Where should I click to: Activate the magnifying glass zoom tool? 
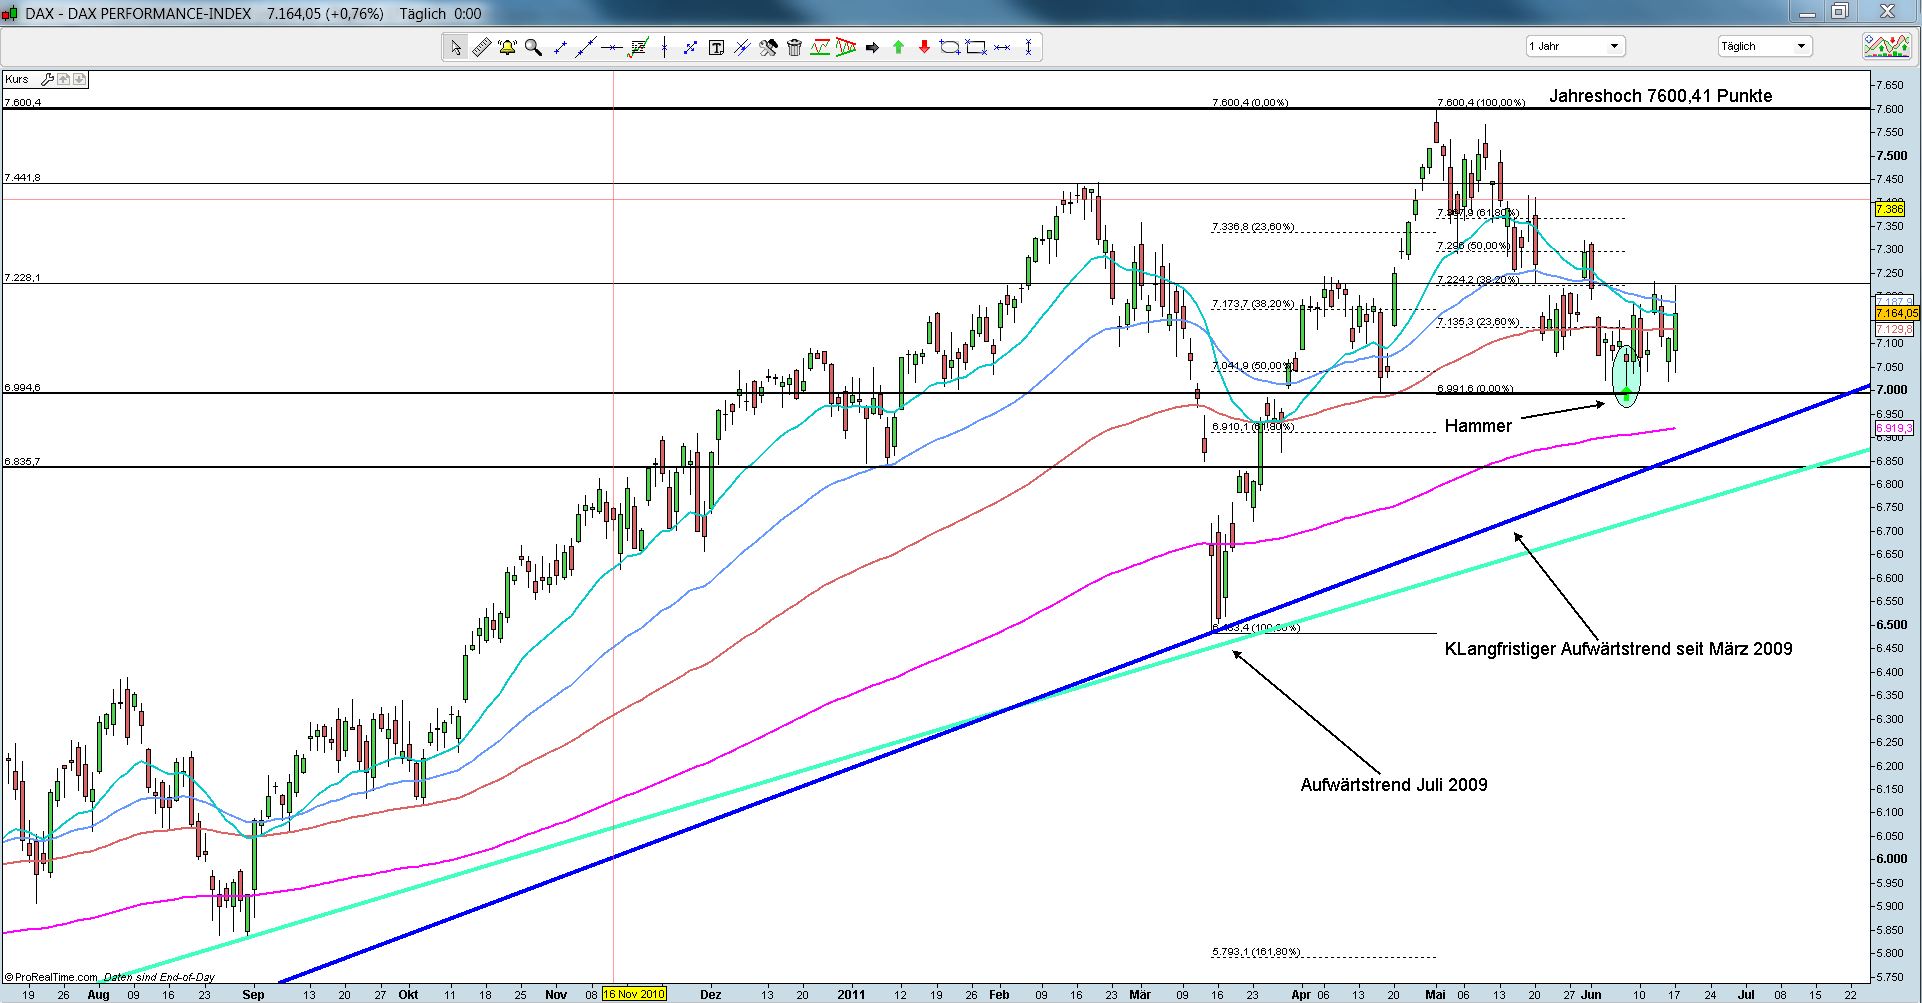pyautogui.click(x=533, y=47)
